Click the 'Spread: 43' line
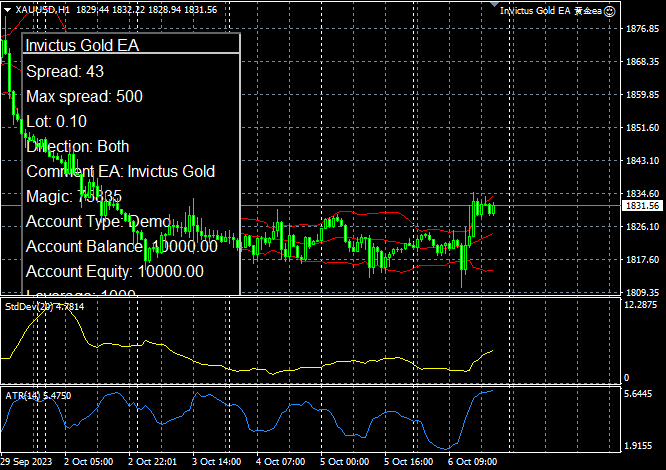This screenshot has height=470, width=666. coord(65,71)
